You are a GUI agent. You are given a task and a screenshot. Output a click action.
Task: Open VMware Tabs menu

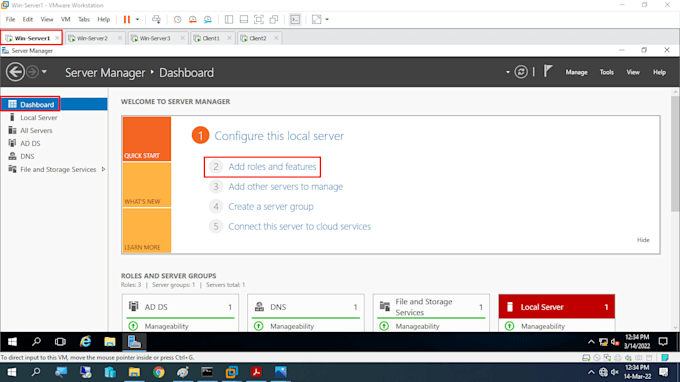pos(84,20)
